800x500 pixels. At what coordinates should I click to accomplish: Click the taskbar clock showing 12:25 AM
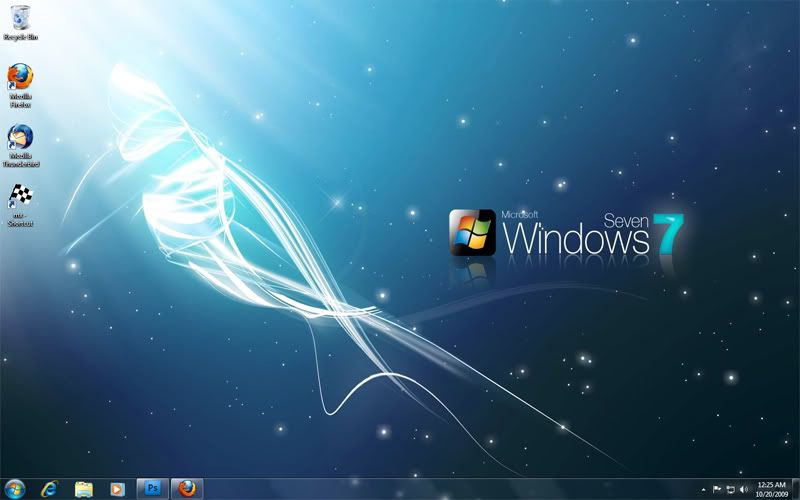click(771, 484)
